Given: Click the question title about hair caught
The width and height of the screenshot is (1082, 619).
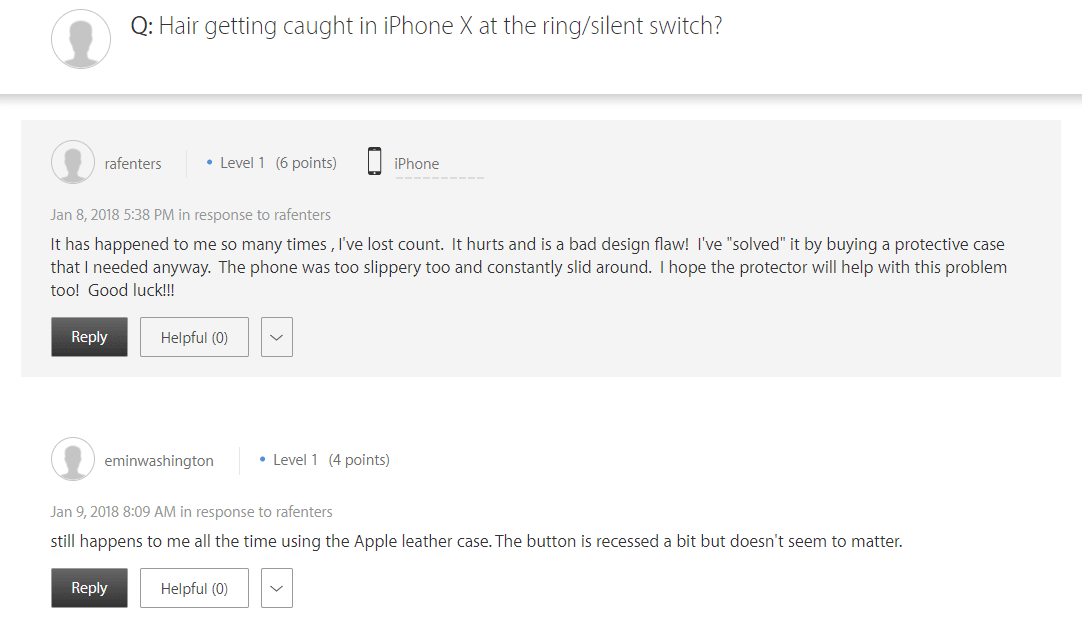Looking at the screenshot, I should pos(440,26).
